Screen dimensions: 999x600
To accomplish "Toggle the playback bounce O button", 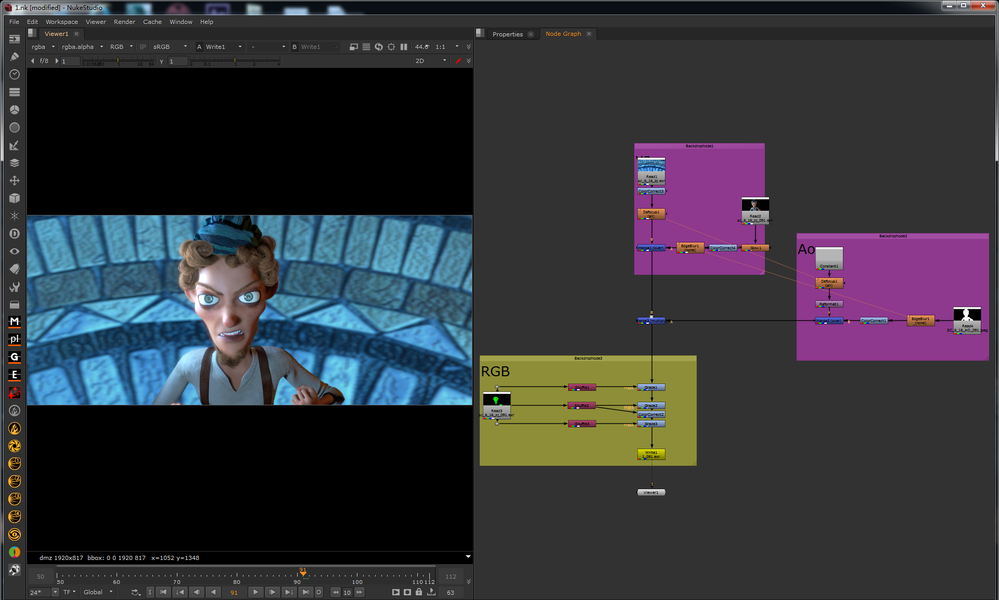I will (319, 592).
